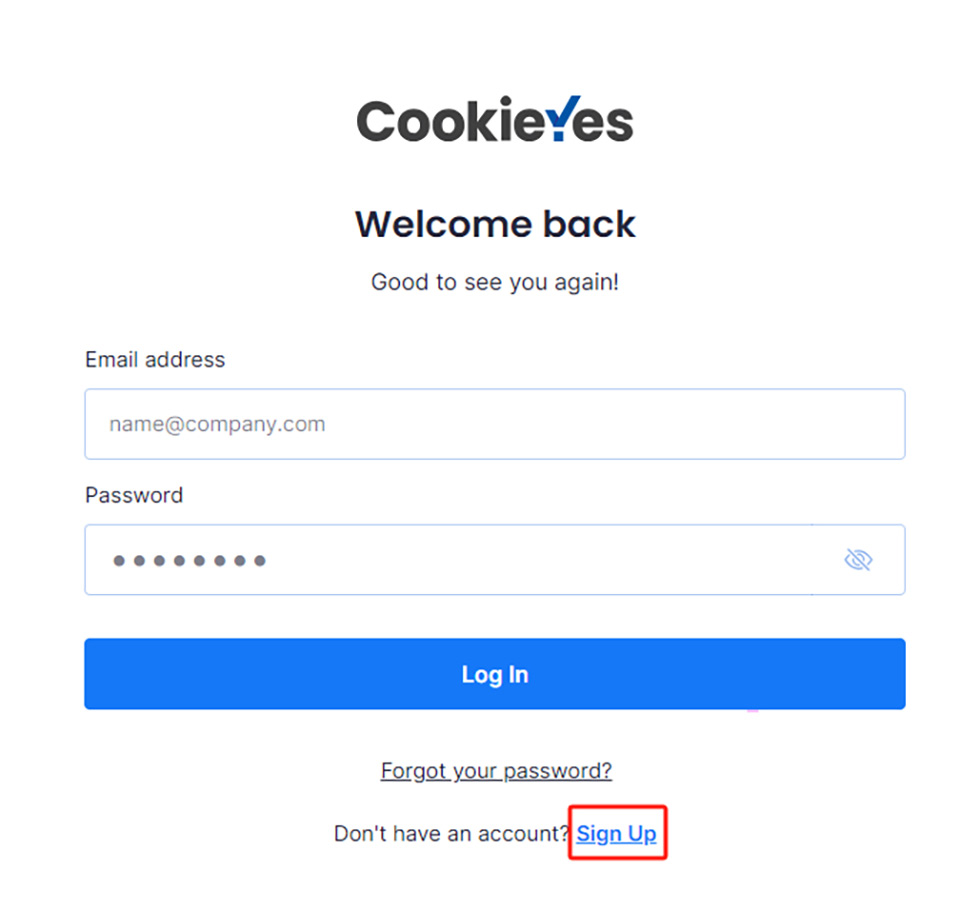Focus the Password input field

450,560
